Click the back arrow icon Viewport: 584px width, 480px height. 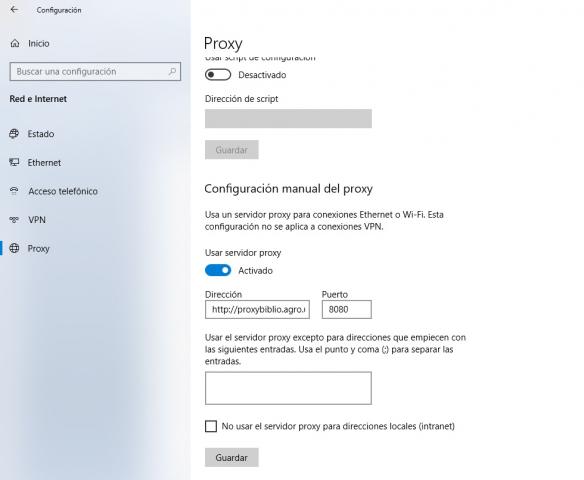pos(14,10)
